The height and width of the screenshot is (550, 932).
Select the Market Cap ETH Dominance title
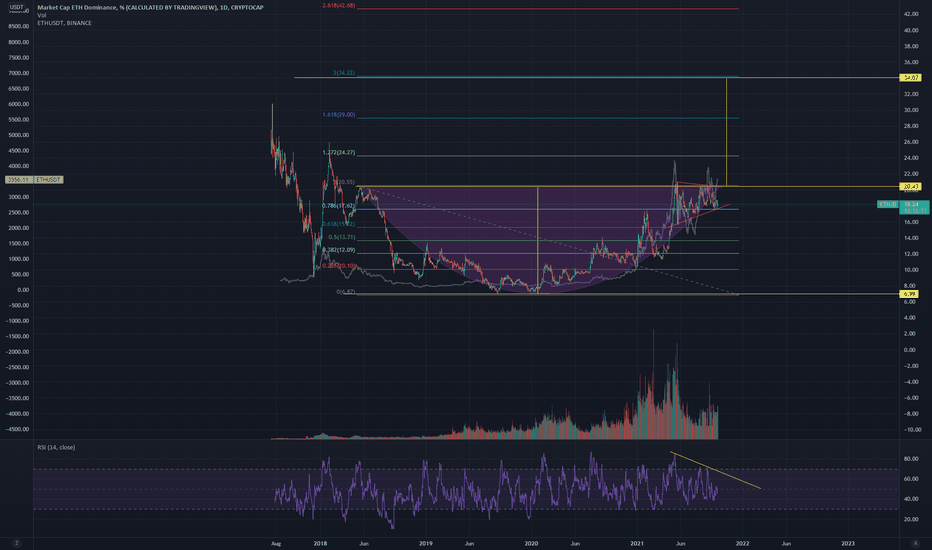point(150,7)
